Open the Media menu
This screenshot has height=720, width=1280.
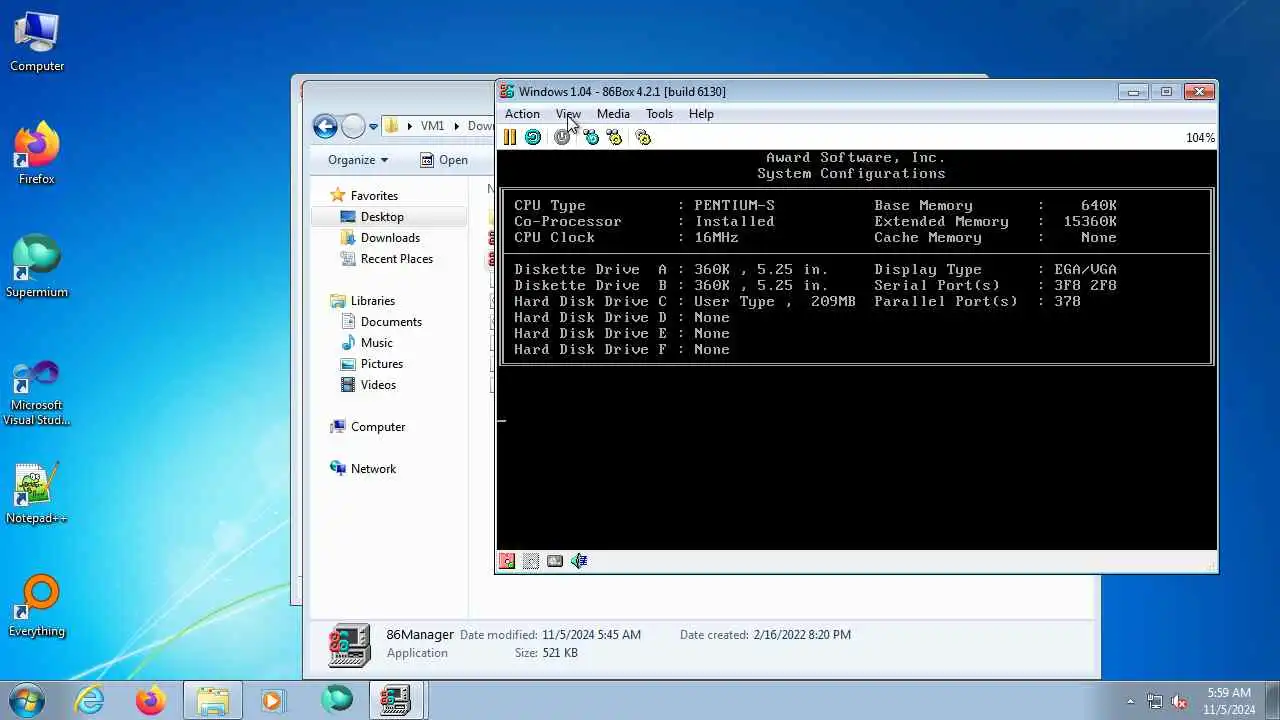tap(613, 114)
